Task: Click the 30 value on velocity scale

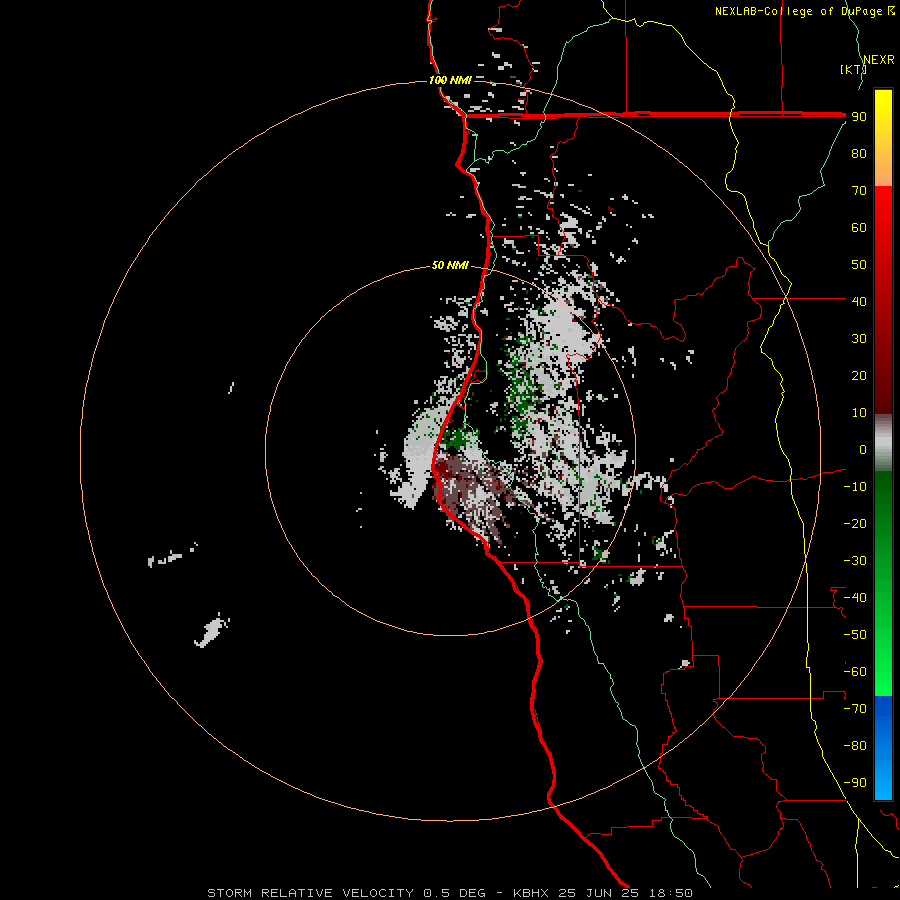Action: point(859,339)
